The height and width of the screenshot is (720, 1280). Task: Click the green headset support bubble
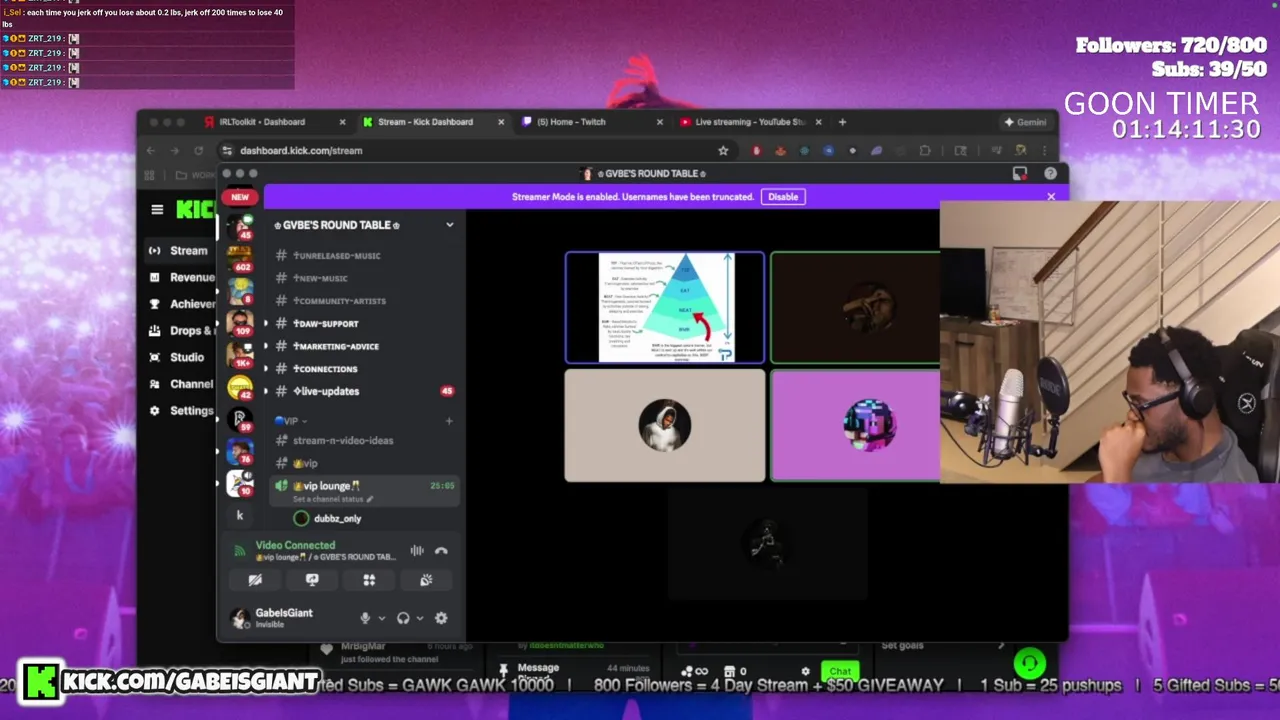[1029, 664]
